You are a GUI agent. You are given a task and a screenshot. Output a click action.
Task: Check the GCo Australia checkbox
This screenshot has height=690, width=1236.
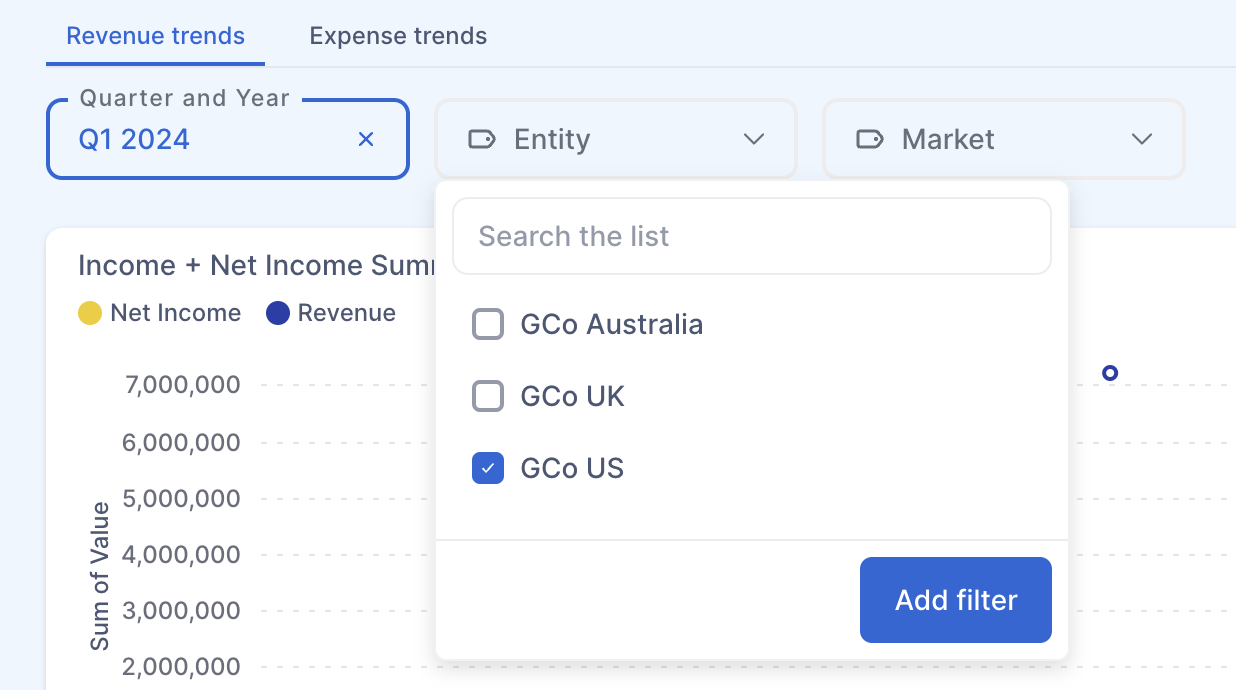(488, 325)
